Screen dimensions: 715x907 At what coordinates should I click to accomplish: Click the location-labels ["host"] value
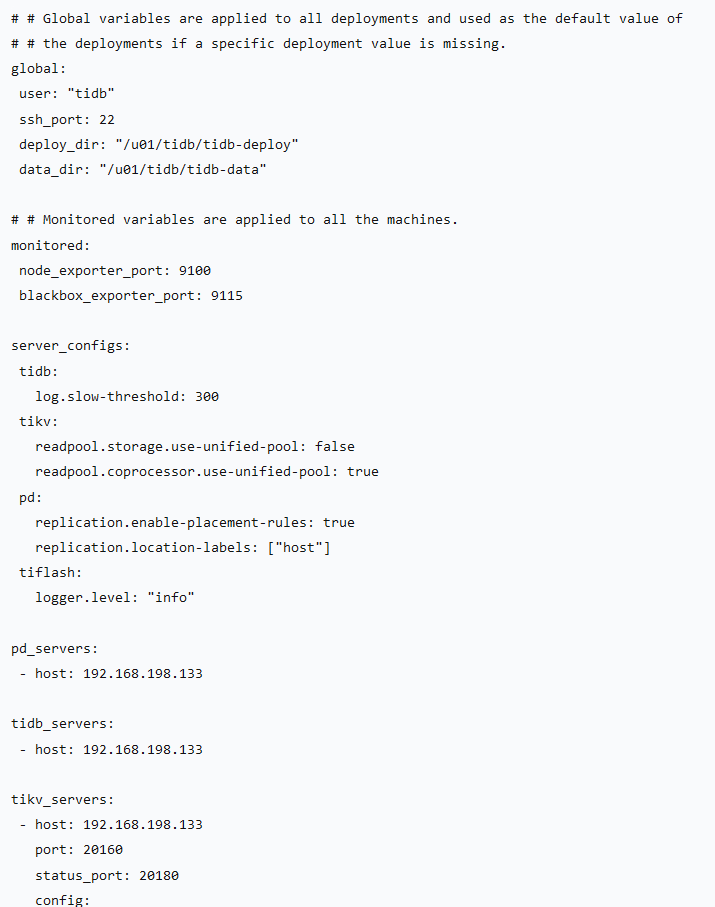(x=298, y=547)
